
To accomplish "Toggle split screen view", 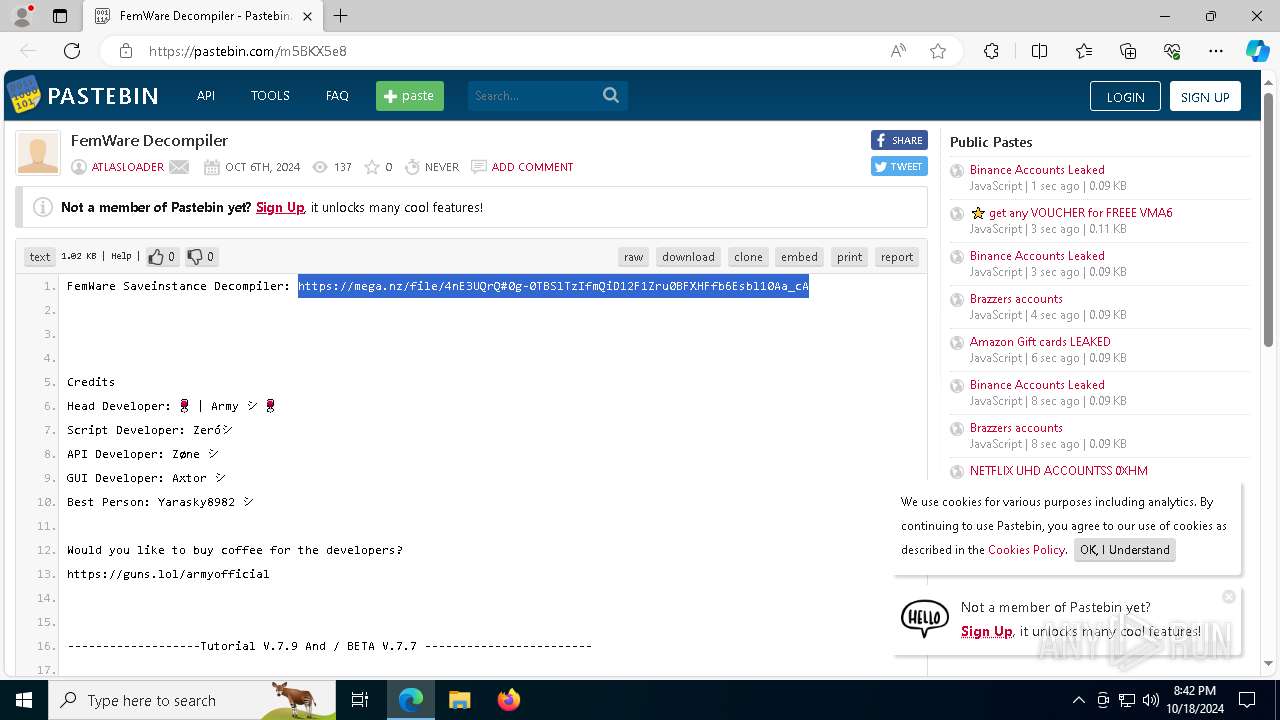I will 1039,51.
